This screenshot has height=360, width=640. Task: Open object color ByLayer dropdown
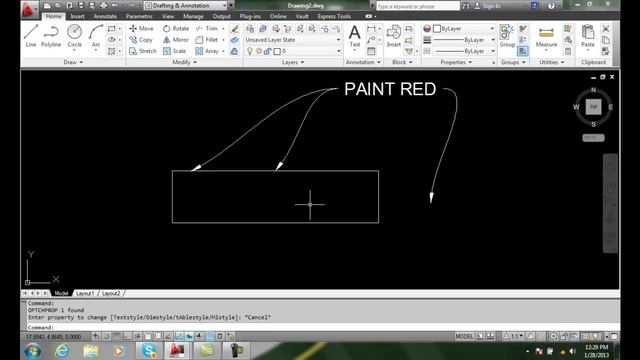pyautogui.click(x=464, y=29)
